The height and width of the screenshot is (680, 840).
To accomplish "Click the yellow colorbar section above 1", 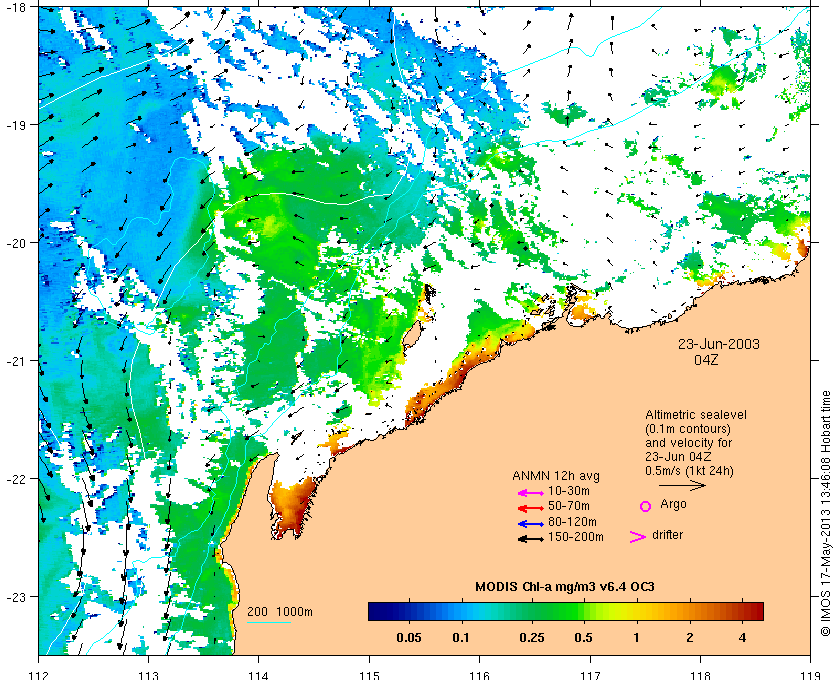I will tap(636, 611).
